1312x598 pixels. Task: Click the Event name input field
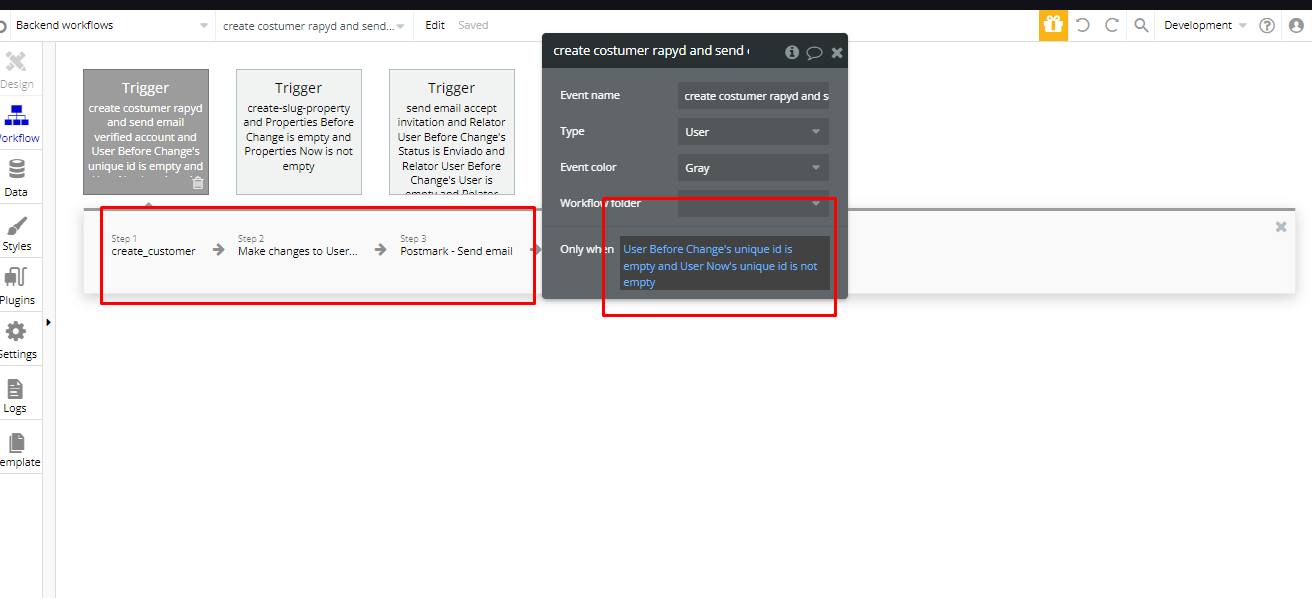point(753,95)
